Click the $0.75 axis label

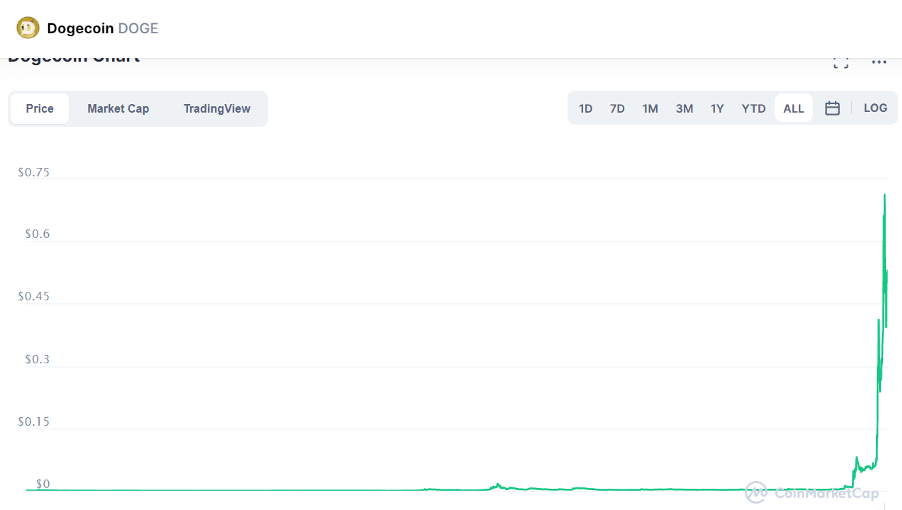(33, 172)
